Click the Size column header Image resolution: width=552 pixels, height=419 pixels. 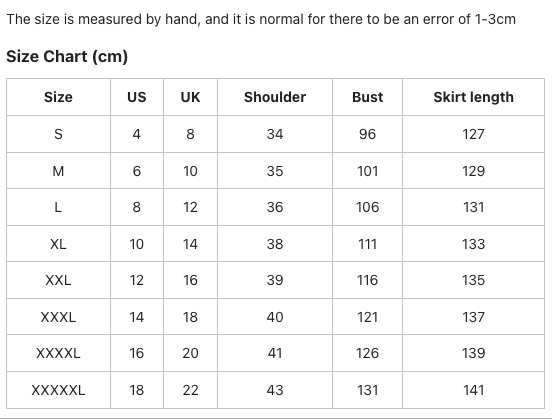point(58,97)
